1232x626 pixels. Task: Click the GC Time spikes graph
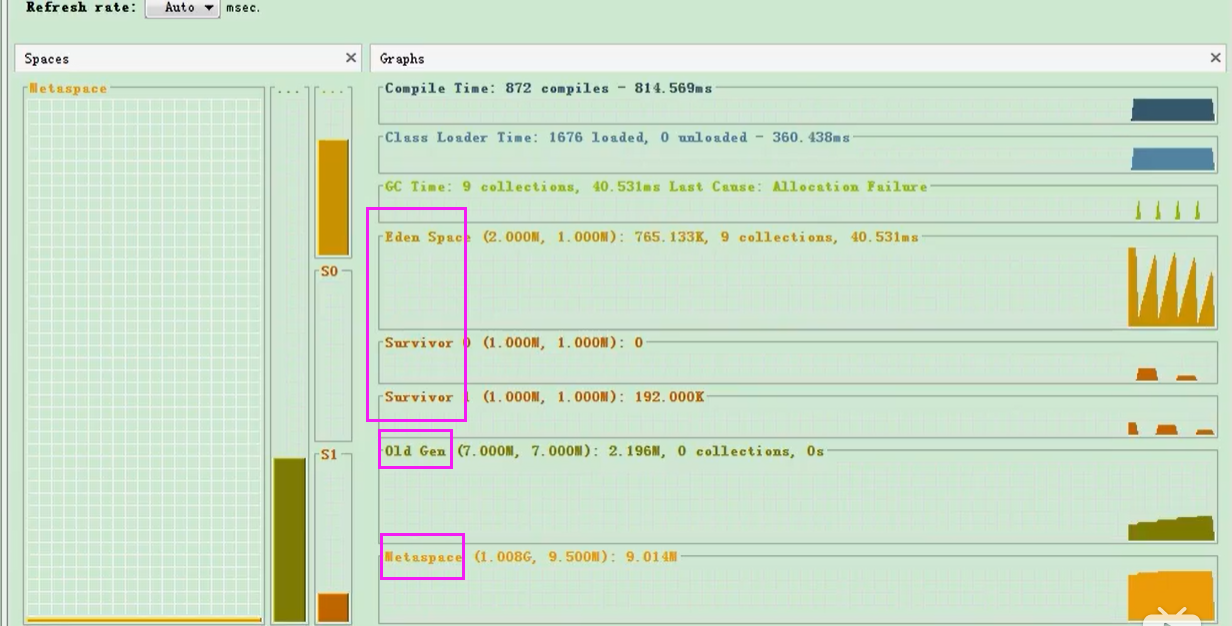[x=1168, y=209]
